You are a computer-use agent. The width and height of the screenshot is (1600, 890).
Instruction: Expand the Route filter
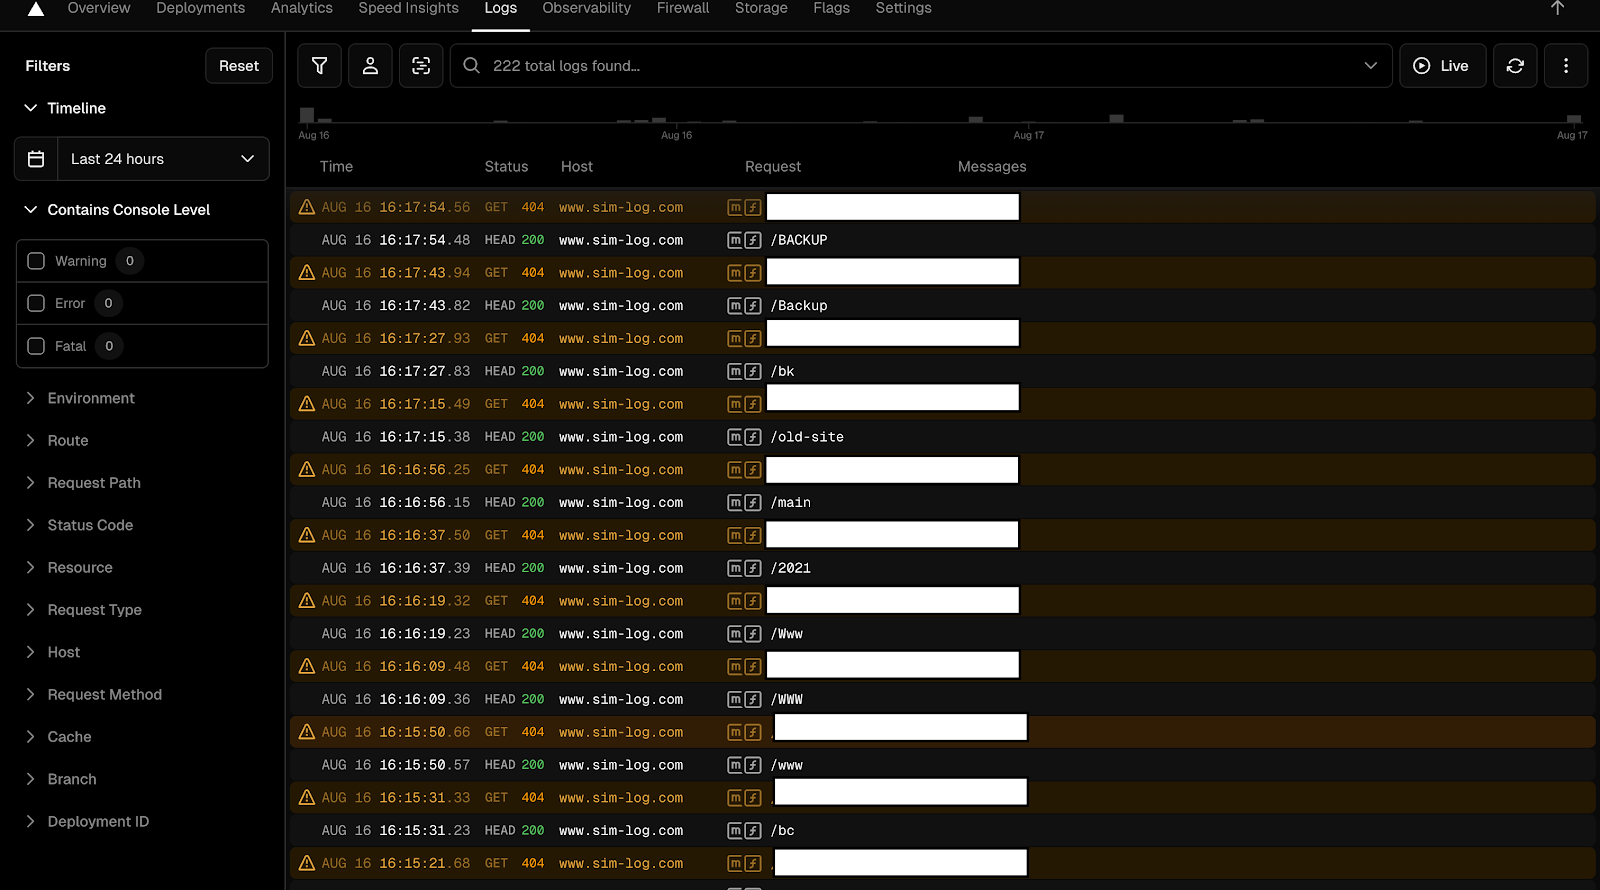(x=57, y=440)
